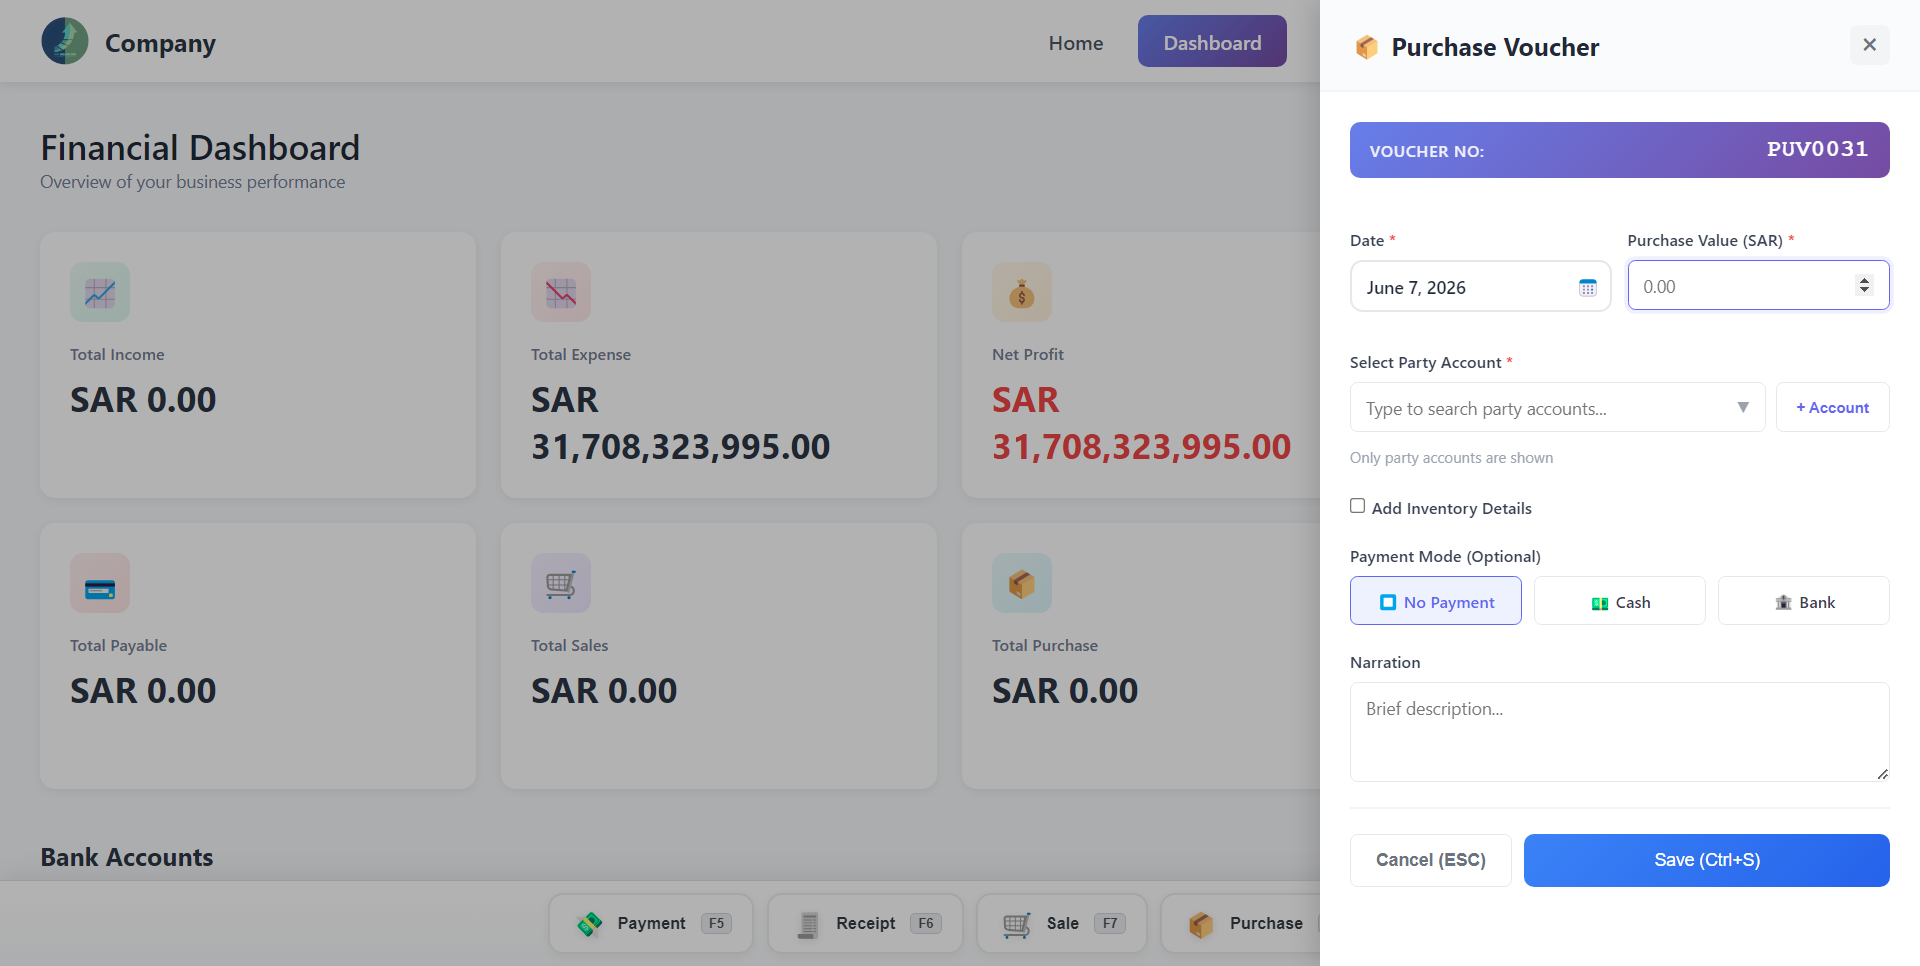Screen dimensions: 1920x966
Task: Click the Net Profit money bag icon
Action: click(1022, 292)
